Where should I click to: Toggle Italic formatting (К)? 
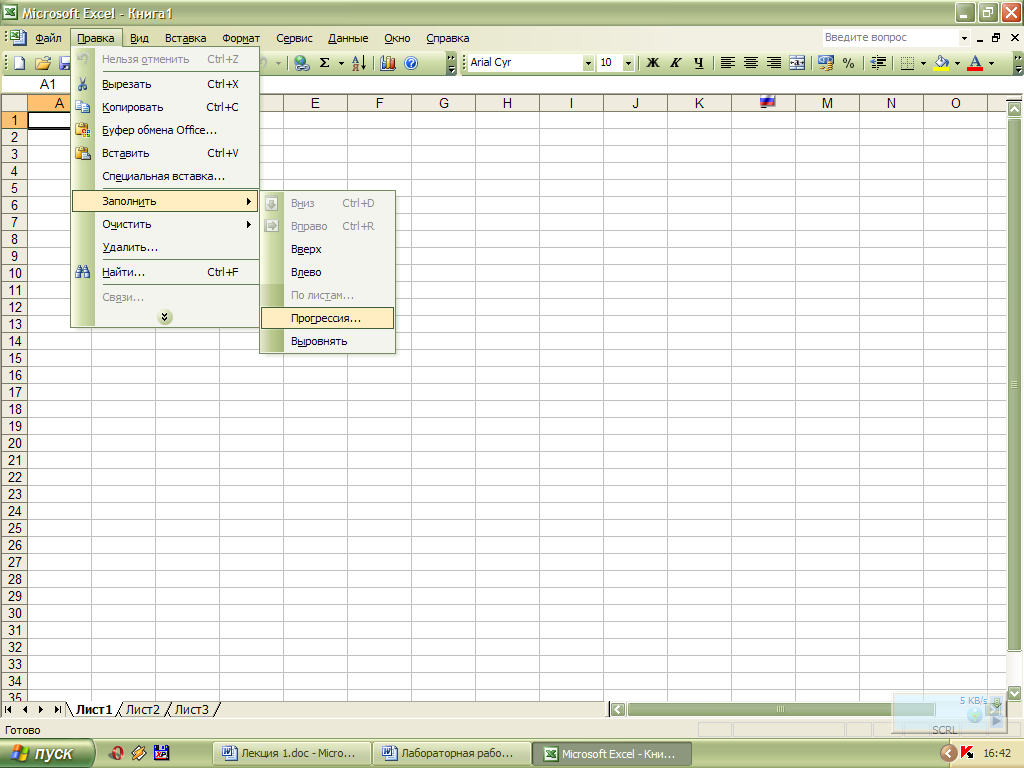[x=676, y=63]
